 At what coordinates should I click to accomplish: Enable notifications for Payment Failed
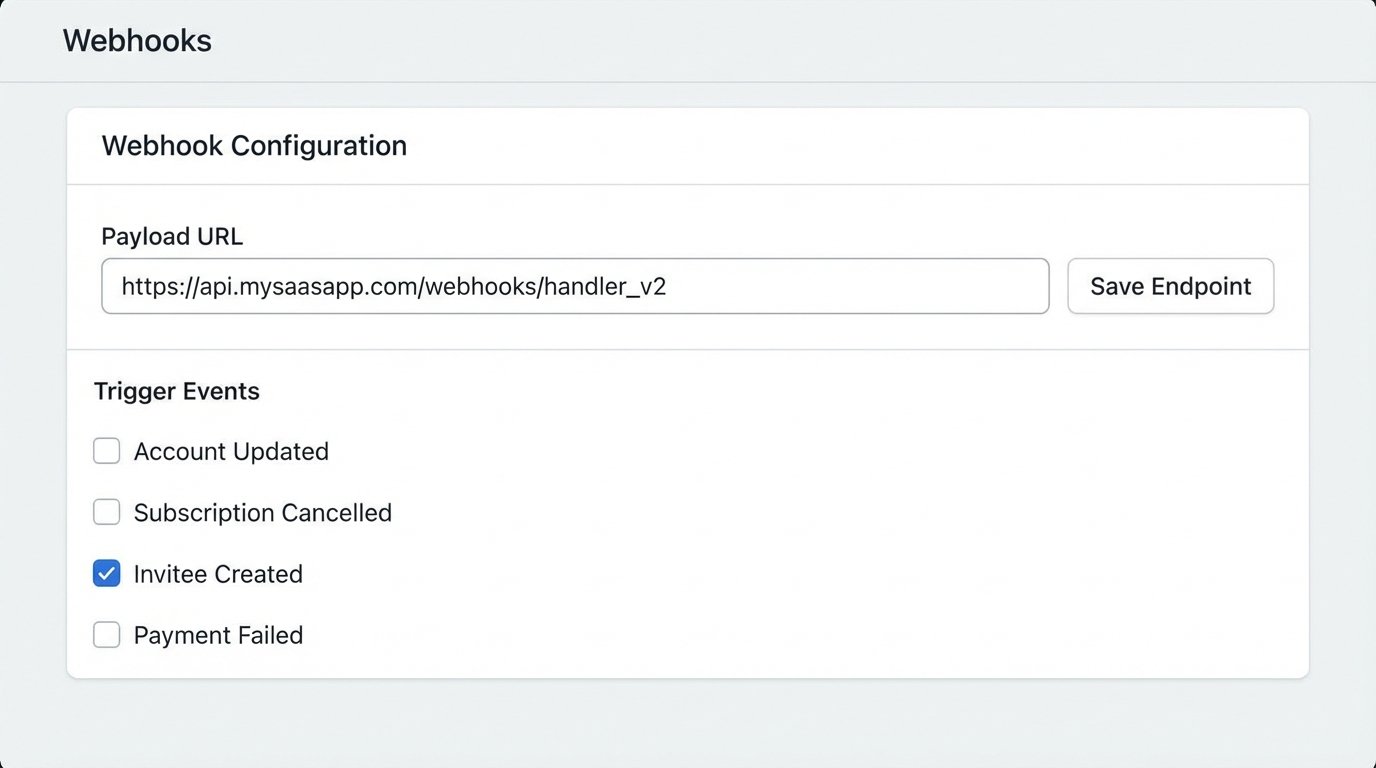[x=106, y=635]
